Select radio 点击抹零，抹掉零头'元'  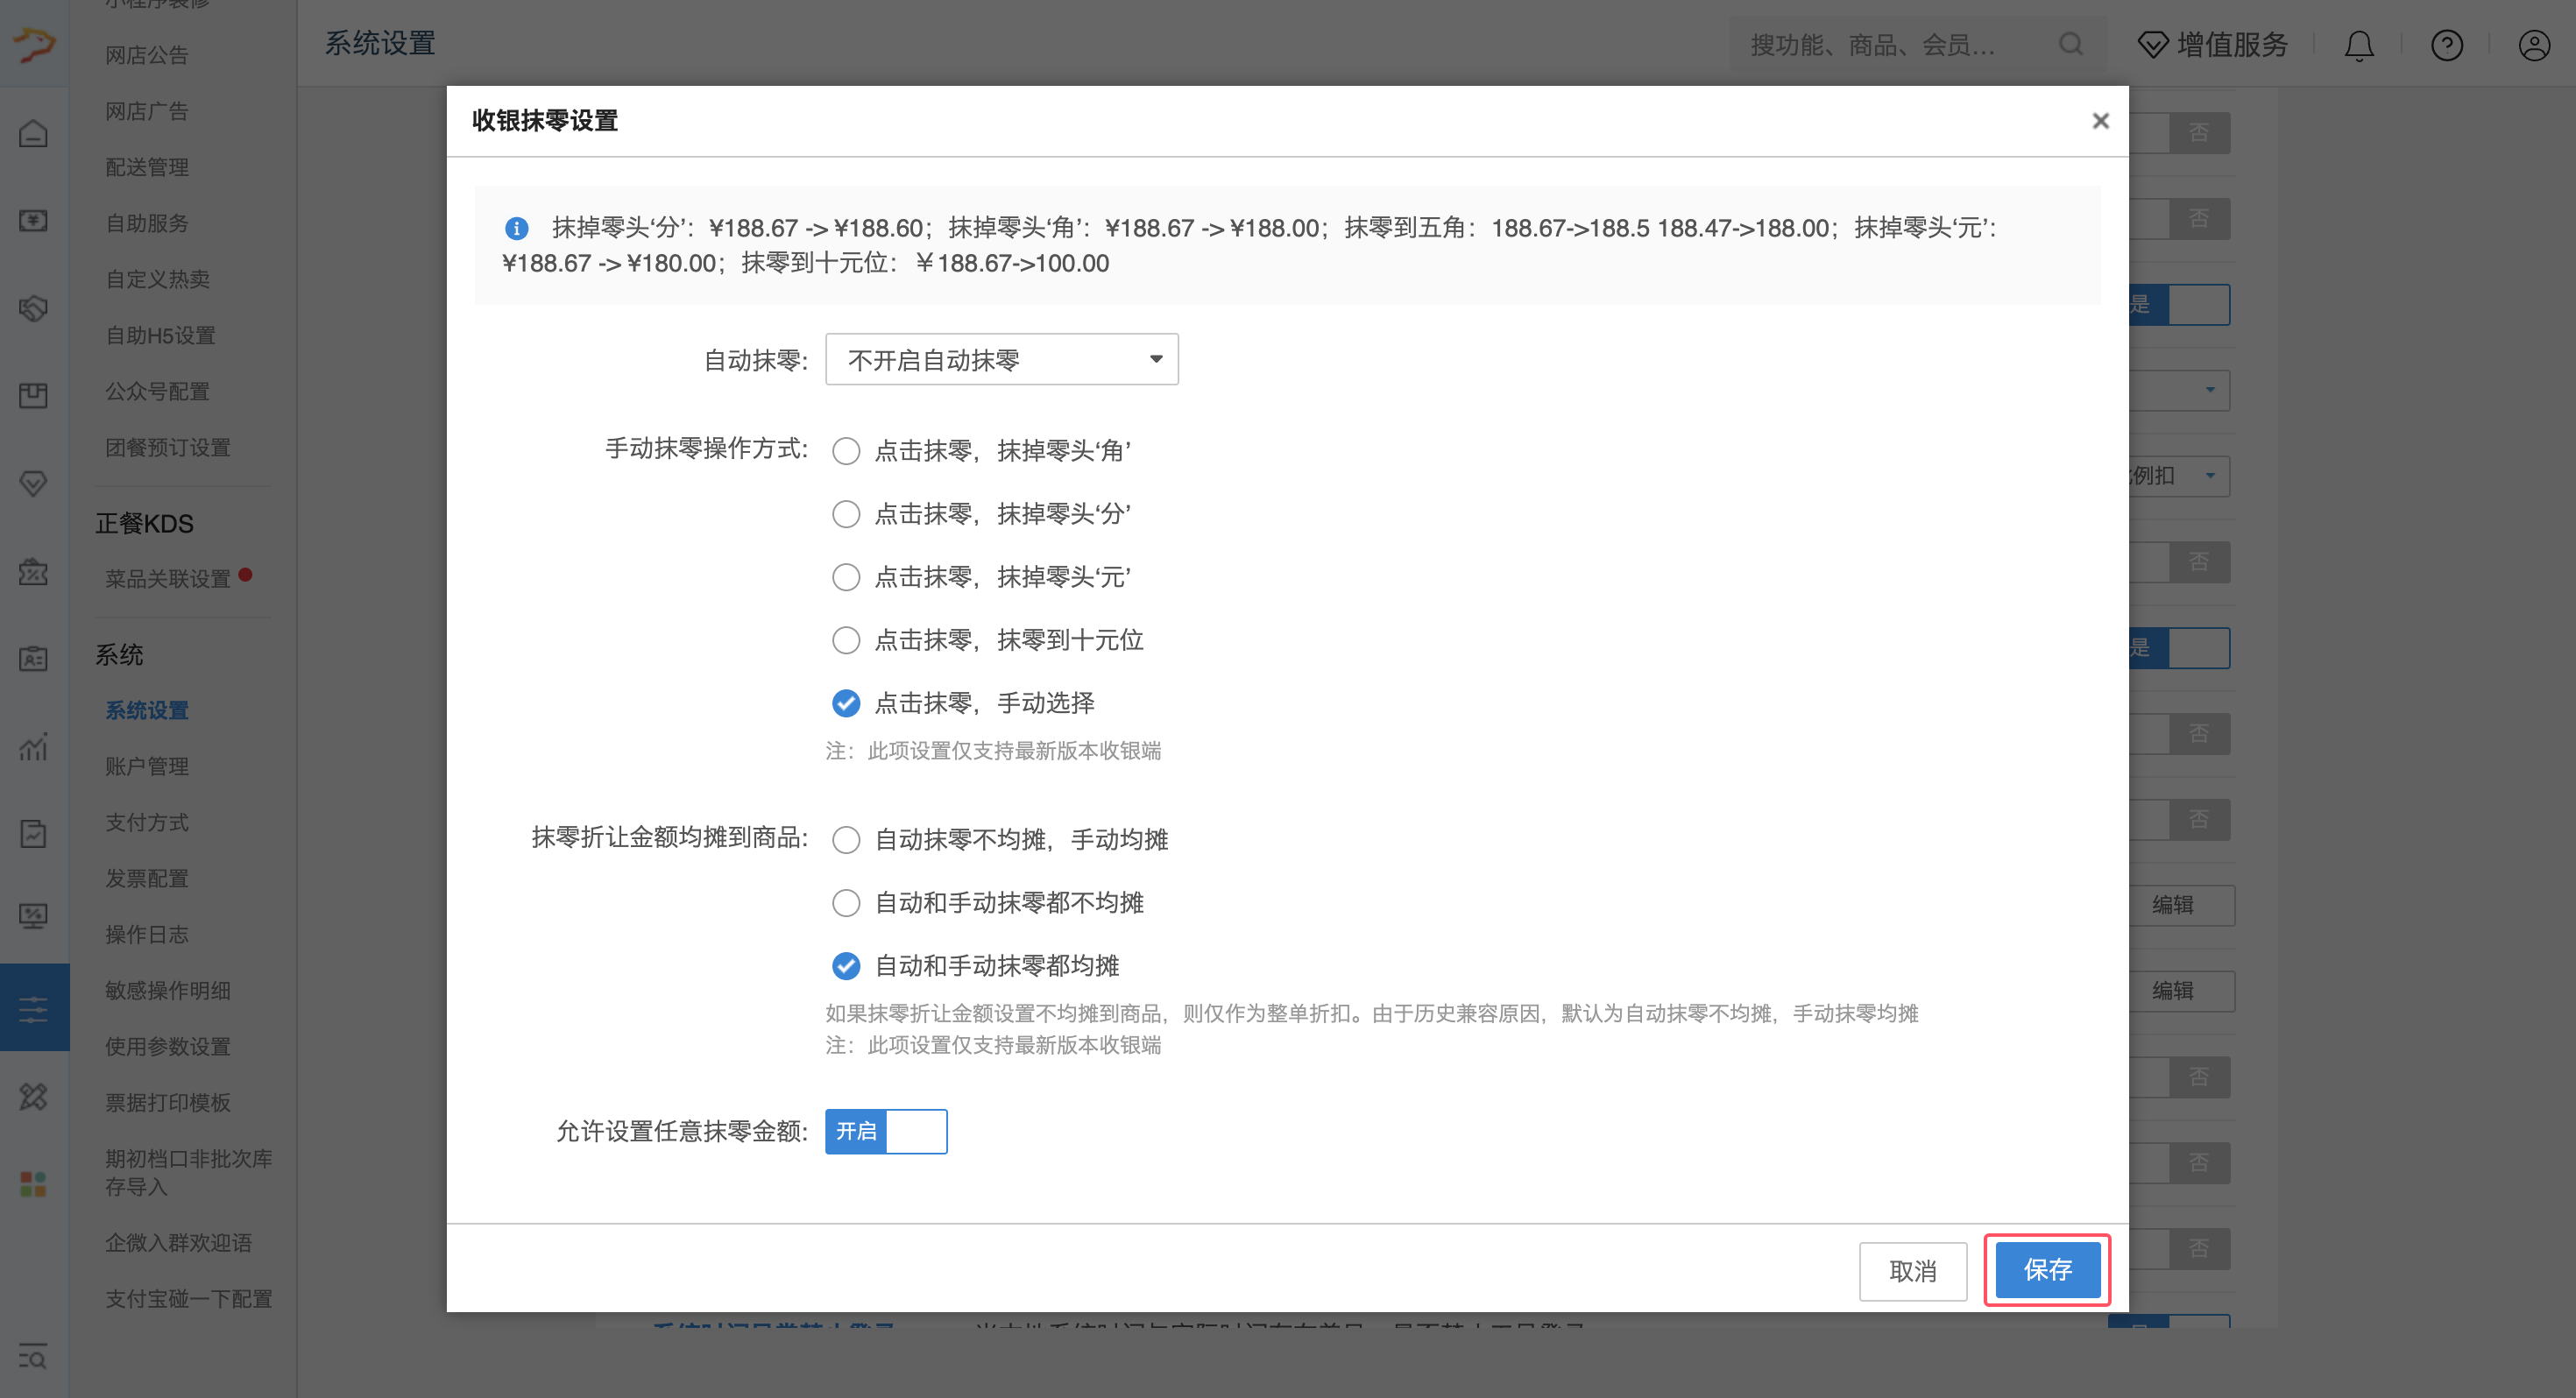click(846, 577)
